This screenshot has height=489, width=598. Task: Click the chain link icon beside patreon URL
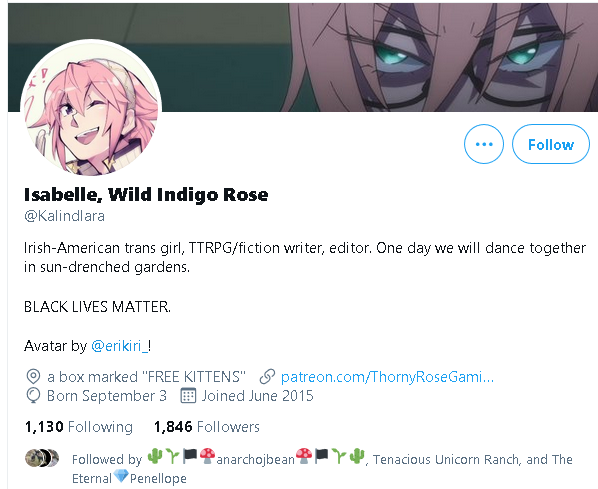[x=267, y=376]
